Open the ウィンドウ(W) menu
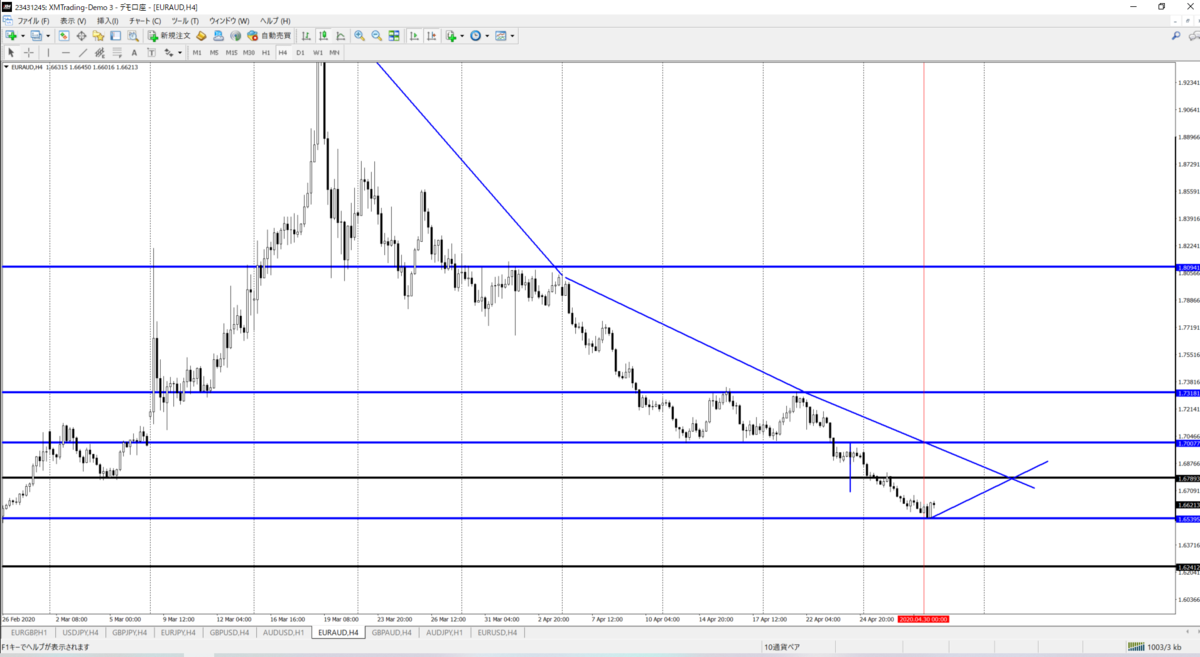 (229, 20)
